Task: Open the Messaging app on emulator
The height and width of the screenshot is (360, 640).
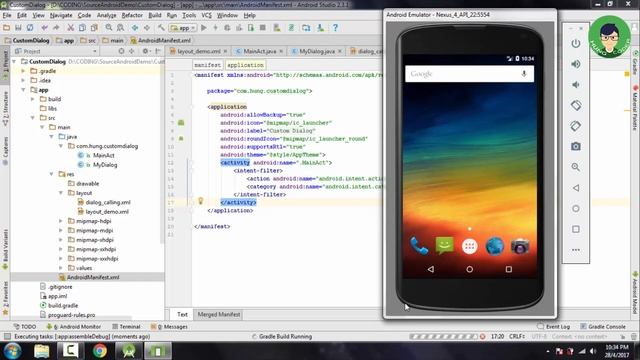Action: click(444, 246)
